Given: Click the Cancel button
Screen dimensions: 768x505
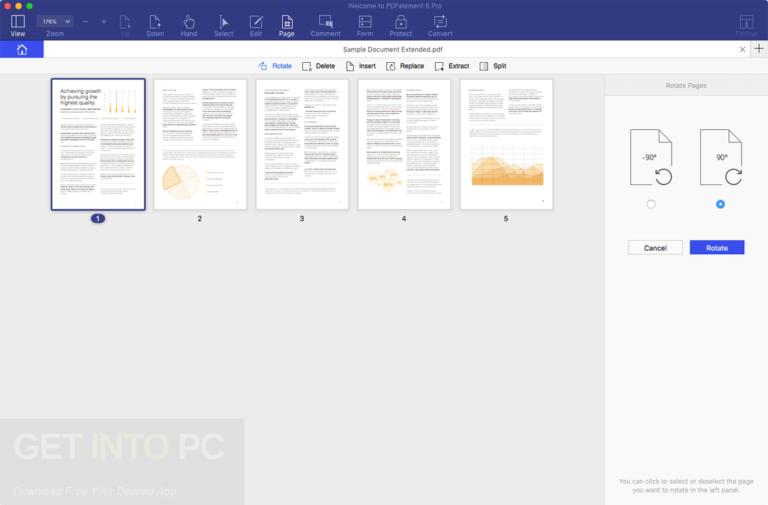Looking at the screenshot, I should coord(655,248).
